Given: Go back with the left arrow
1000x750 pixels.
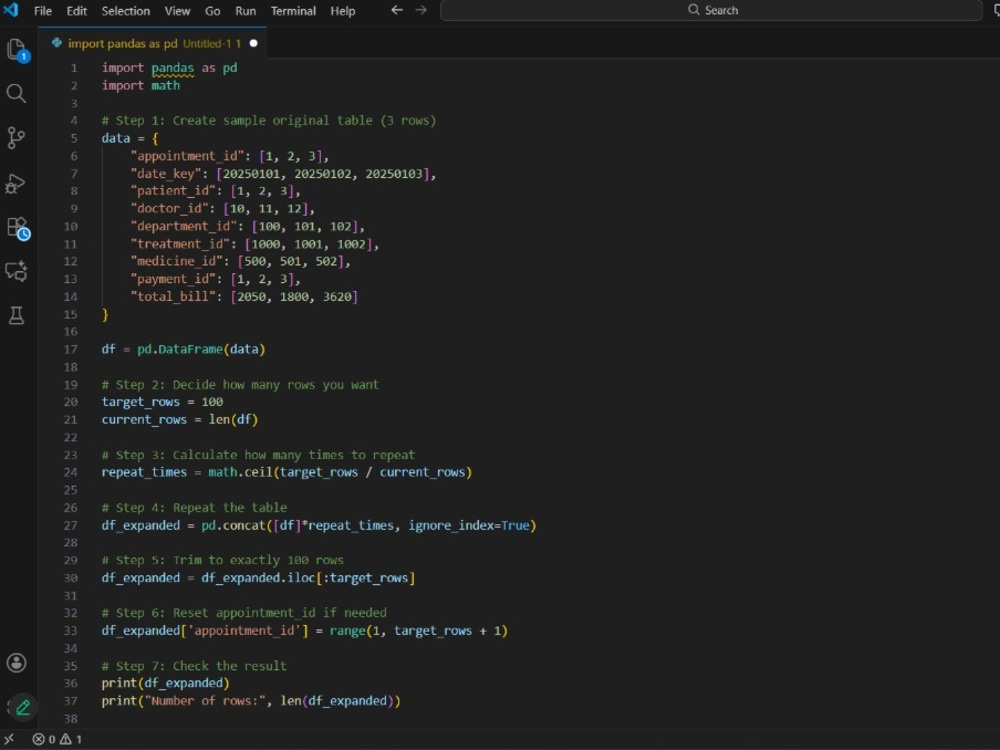Looking at the screenshot, I should pyautogui.click(x=397, y=10).
